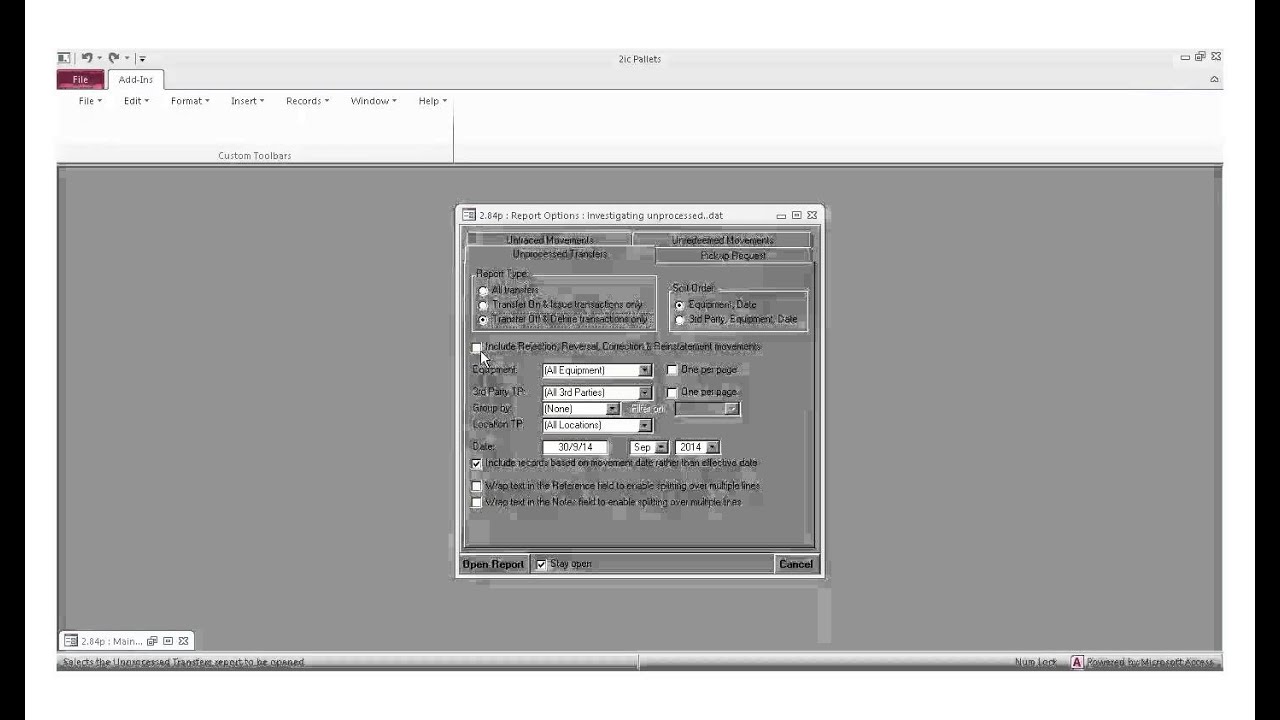Click the Custom Toolbars group label
Viewport: 1280px width, 720px height.
click(255, 156)
